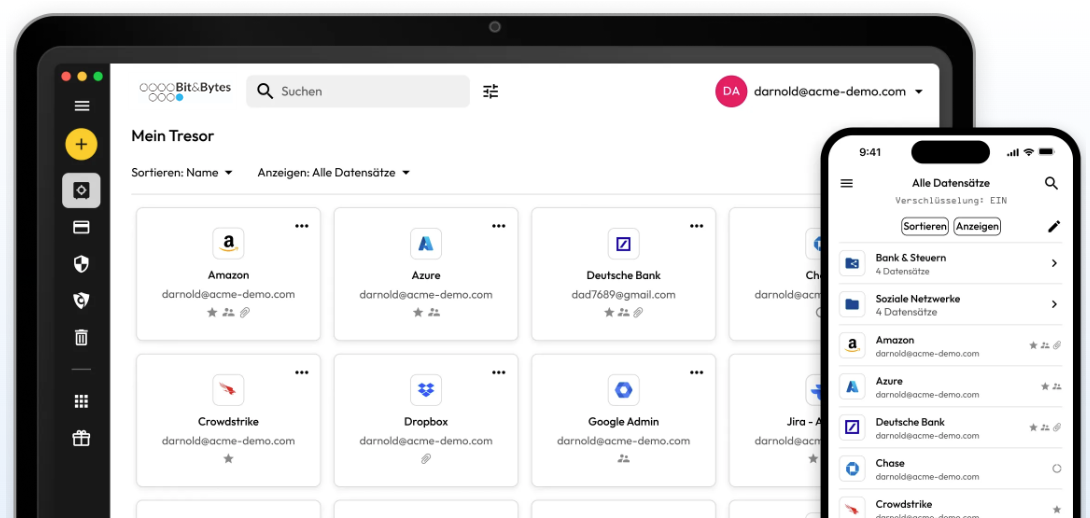Click inside the Suchen search field
Viewport: 1090px width, 518px height.
pos(358,91)
